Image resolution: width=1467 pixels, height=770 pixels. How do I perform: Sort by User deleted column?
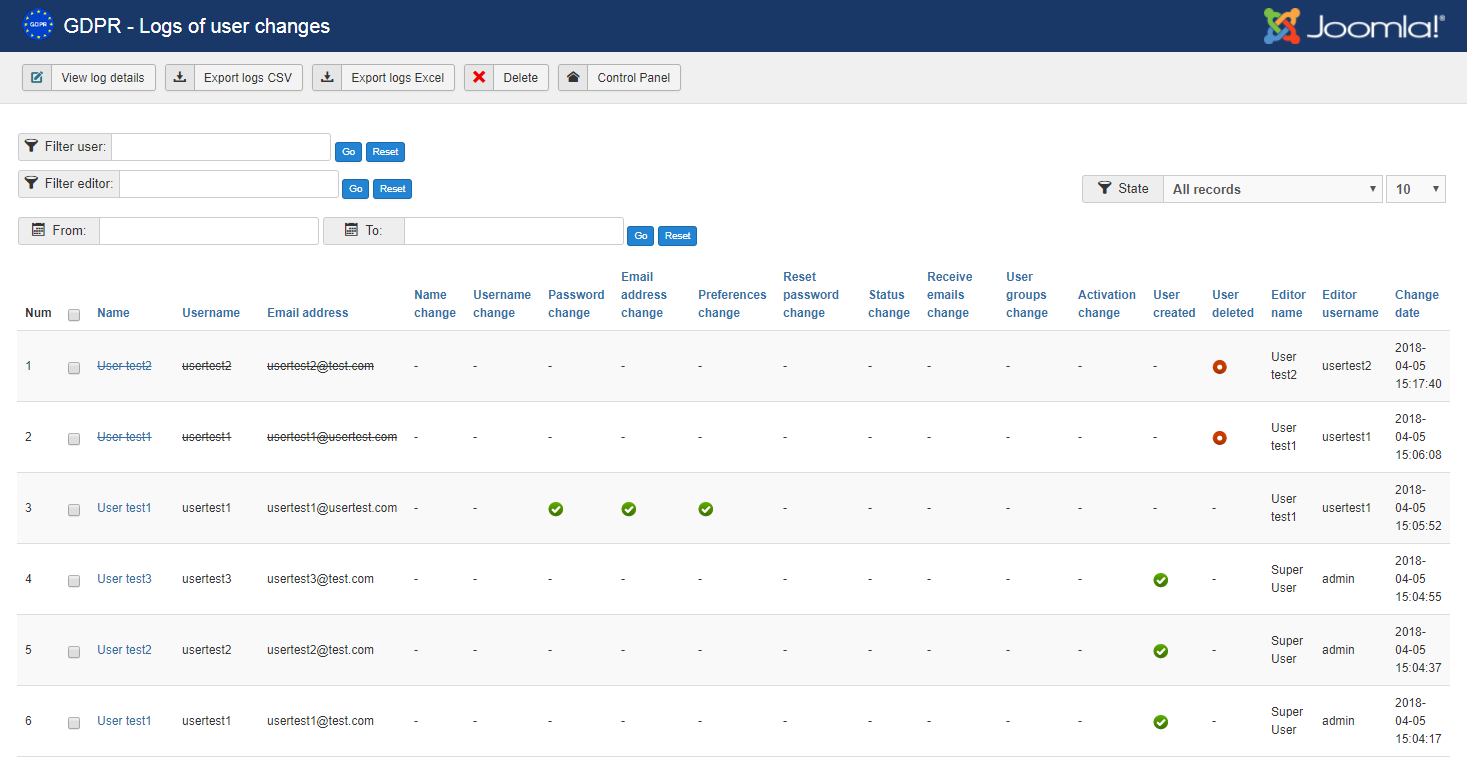coord(1233,304)
